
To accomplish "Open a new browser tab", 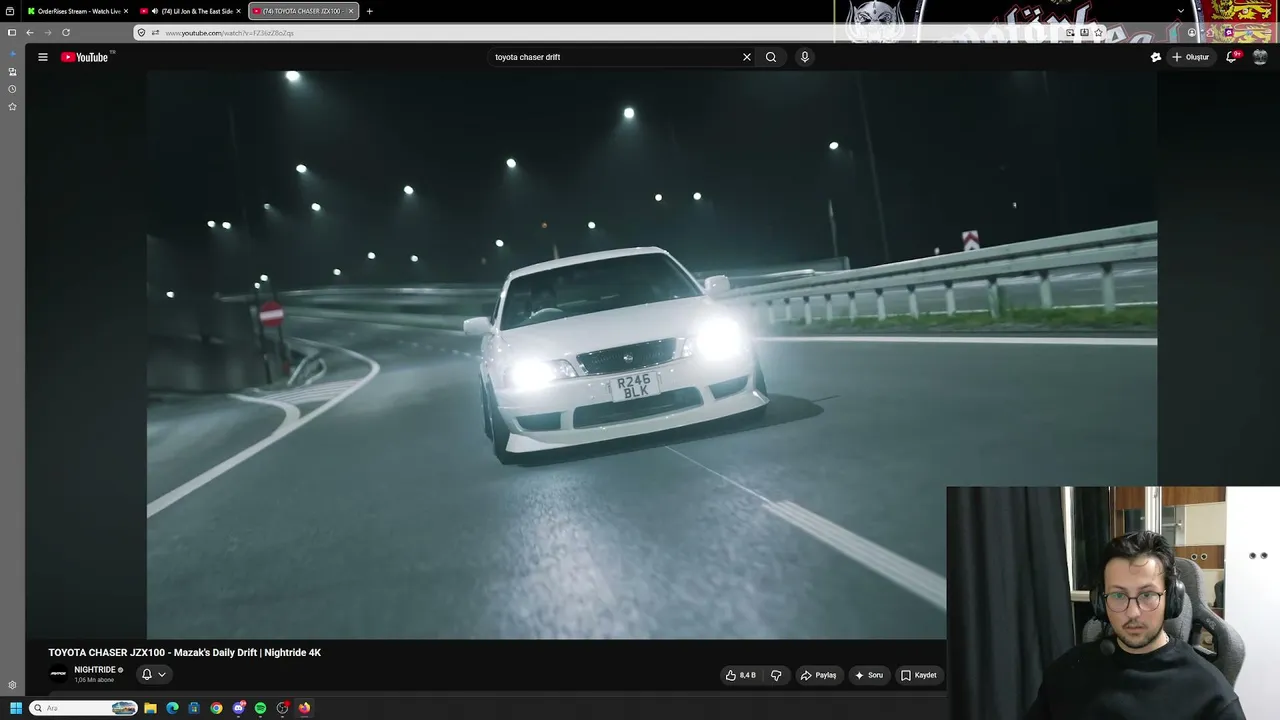I will coord(369,11).
